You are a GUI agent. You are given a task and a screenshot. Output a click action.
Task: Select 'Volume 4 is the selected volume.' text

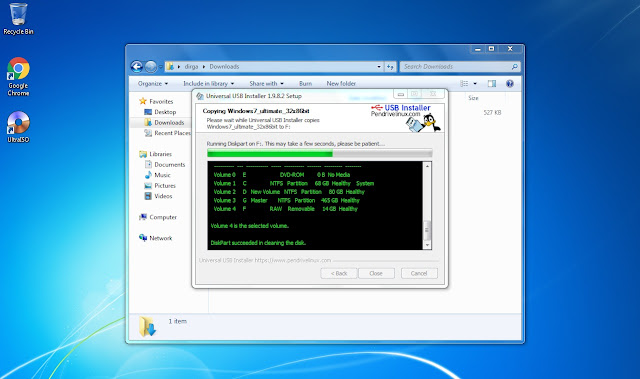(249, 226)
